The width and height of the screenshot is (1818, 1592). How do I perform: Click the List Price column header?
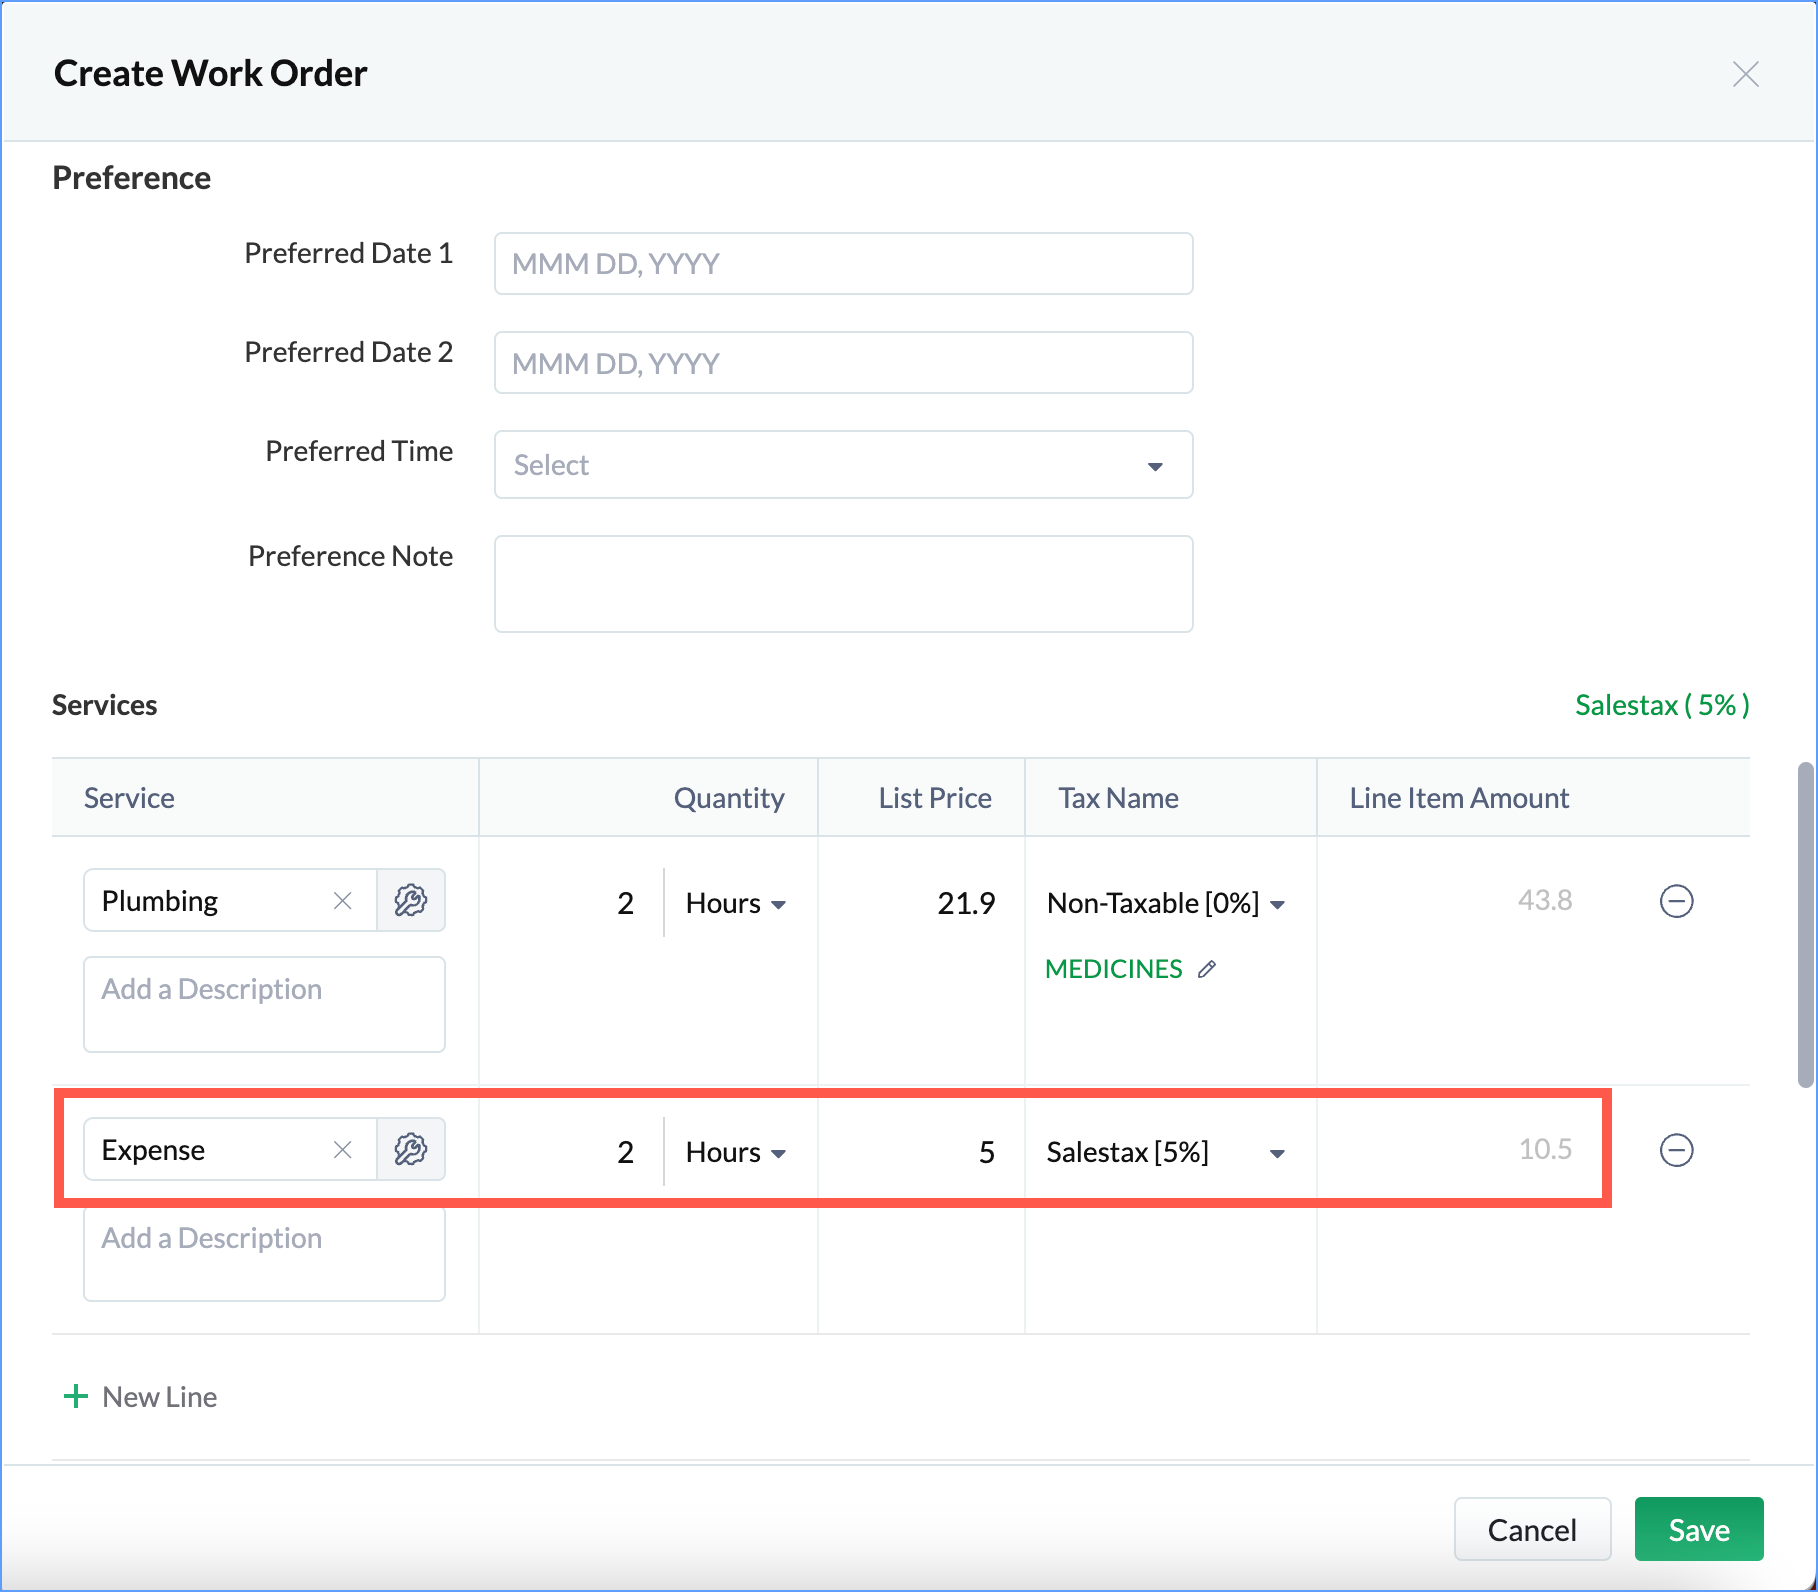point(935,798)
